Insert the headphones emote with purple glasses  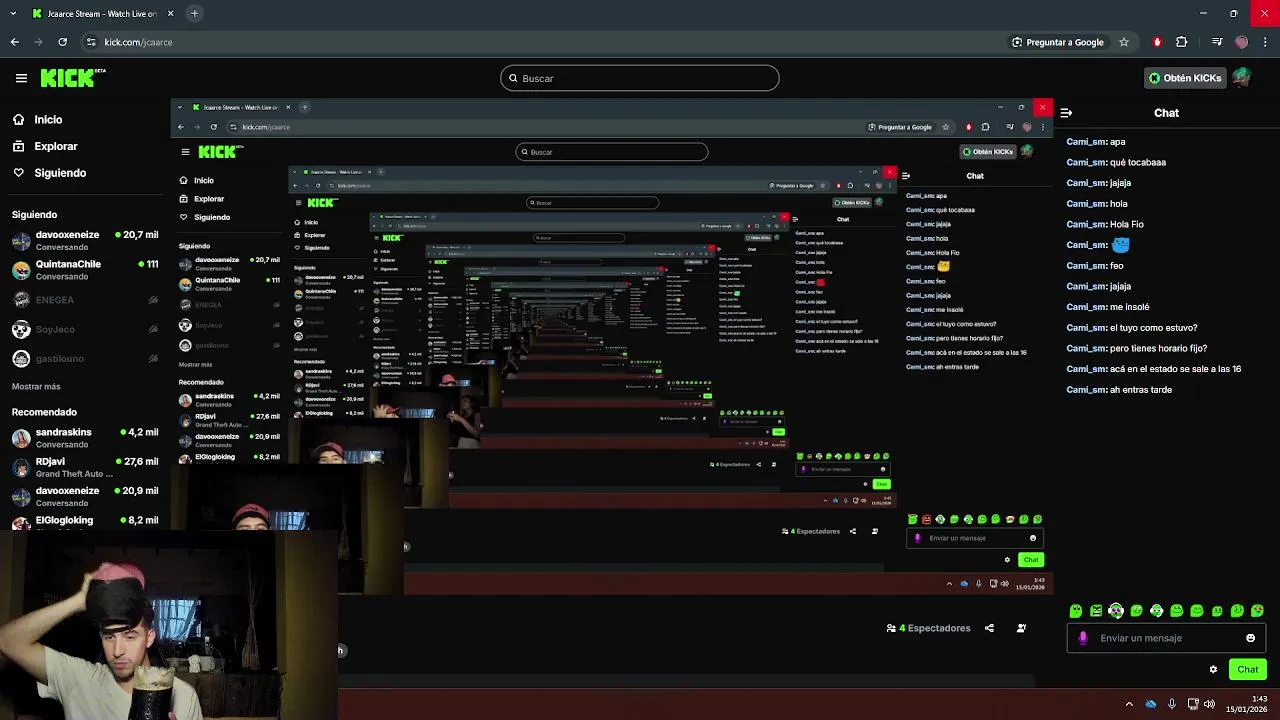1116,611
